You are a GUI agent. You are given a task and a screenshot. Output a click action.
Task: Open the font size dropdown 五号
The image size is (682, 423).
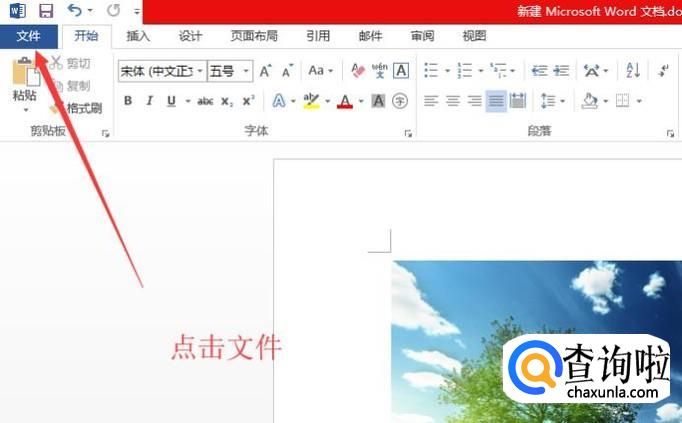pyautogui.click(x=229, y=71)
